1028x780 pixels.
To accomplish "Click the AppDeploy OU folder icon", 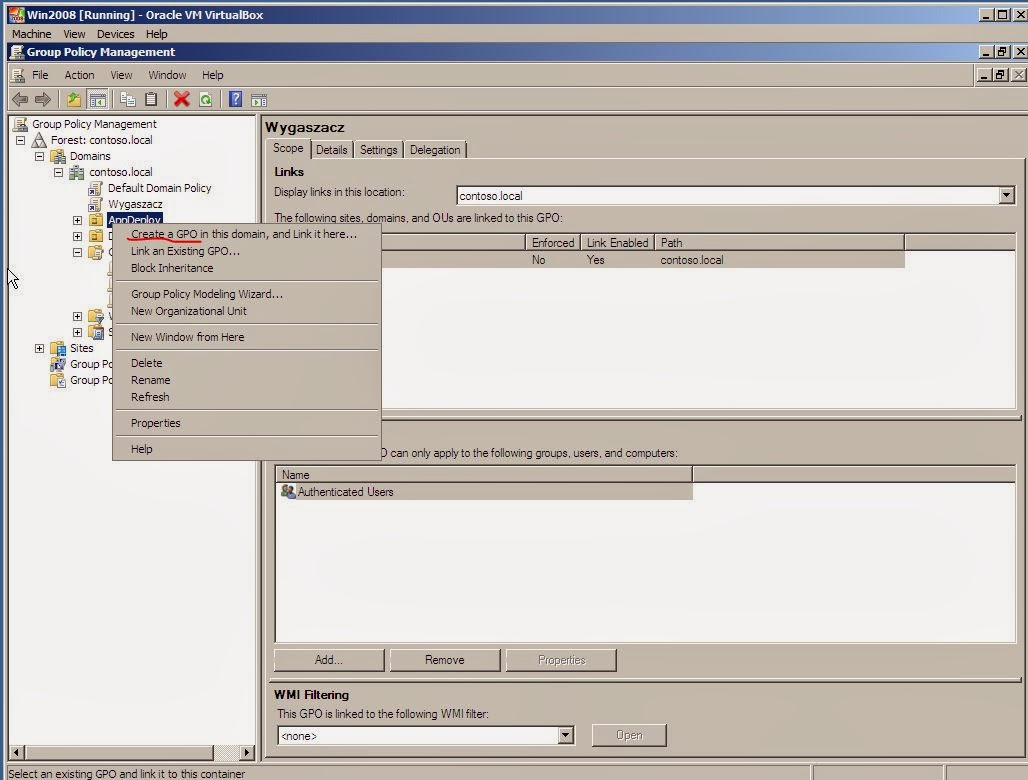I will tap(96, 220).
